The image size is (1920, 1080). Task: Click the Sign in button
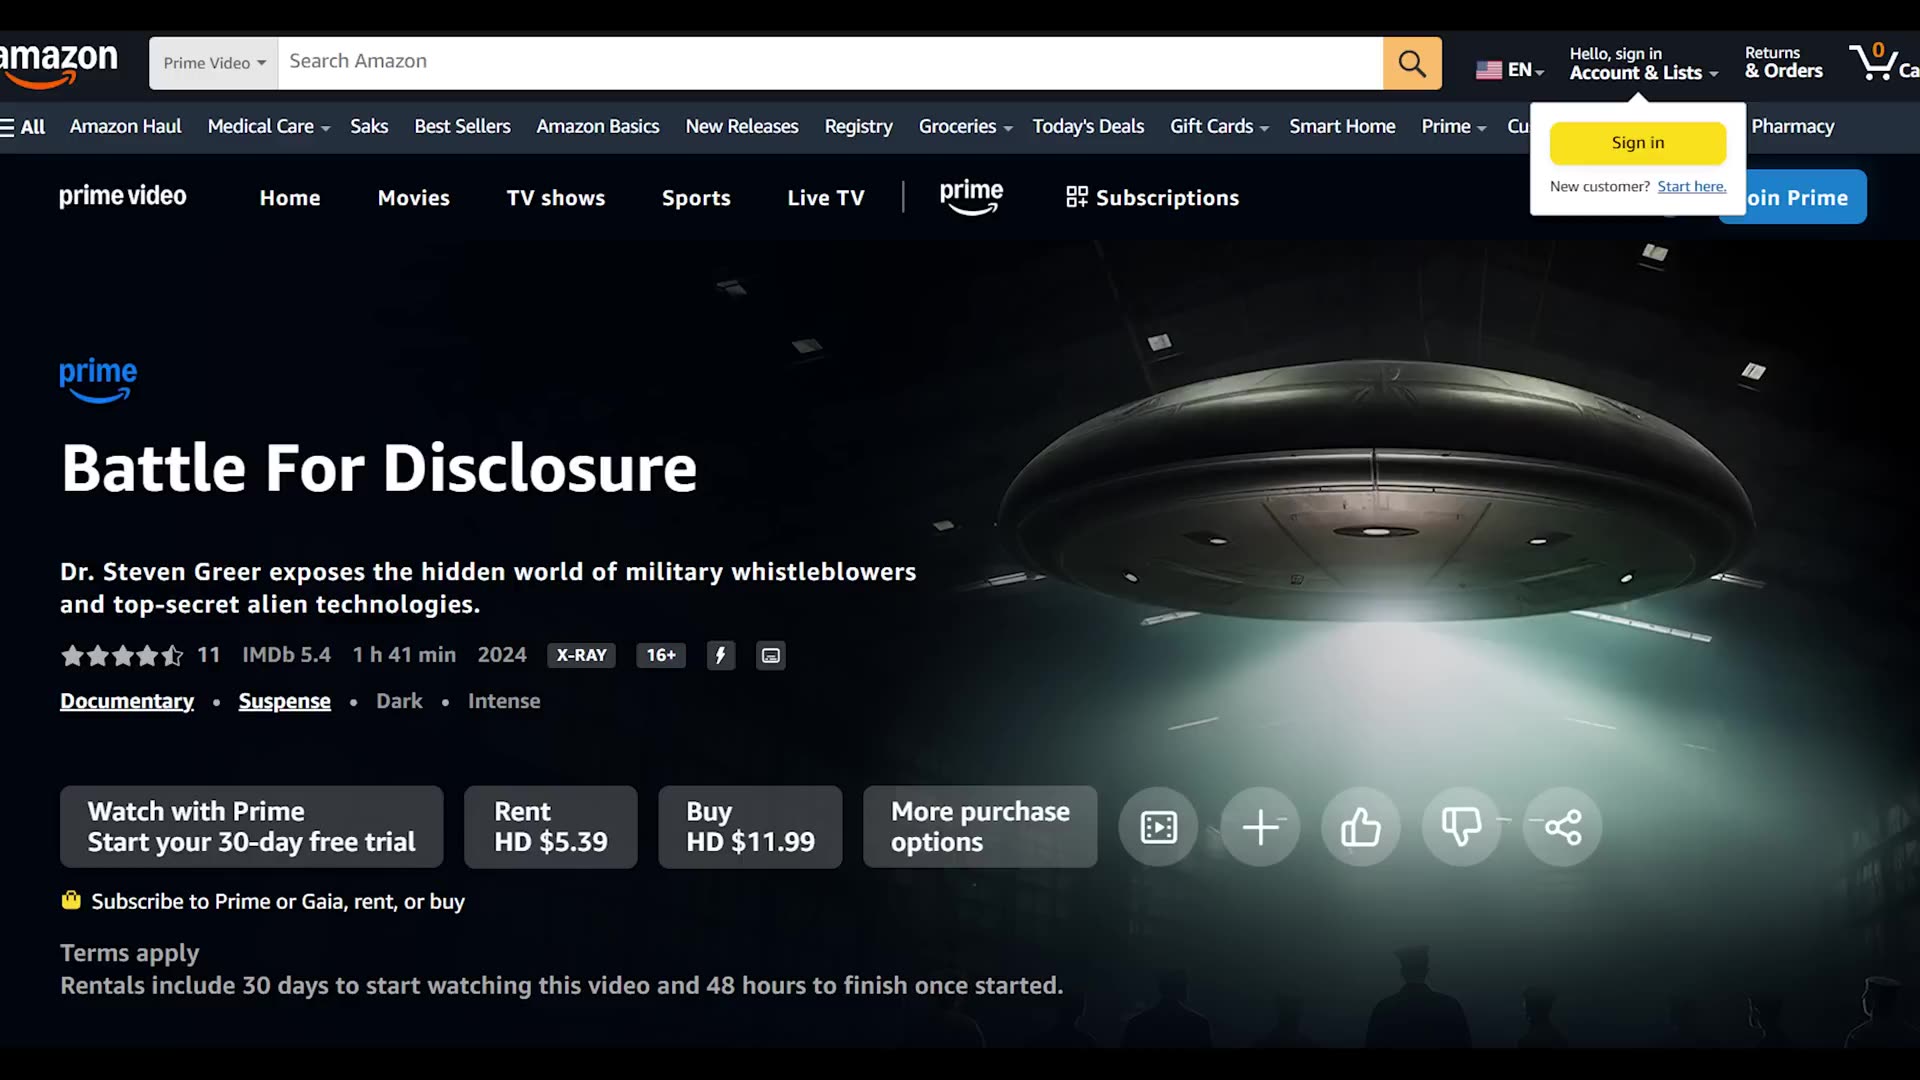(x=1637, y=142)
